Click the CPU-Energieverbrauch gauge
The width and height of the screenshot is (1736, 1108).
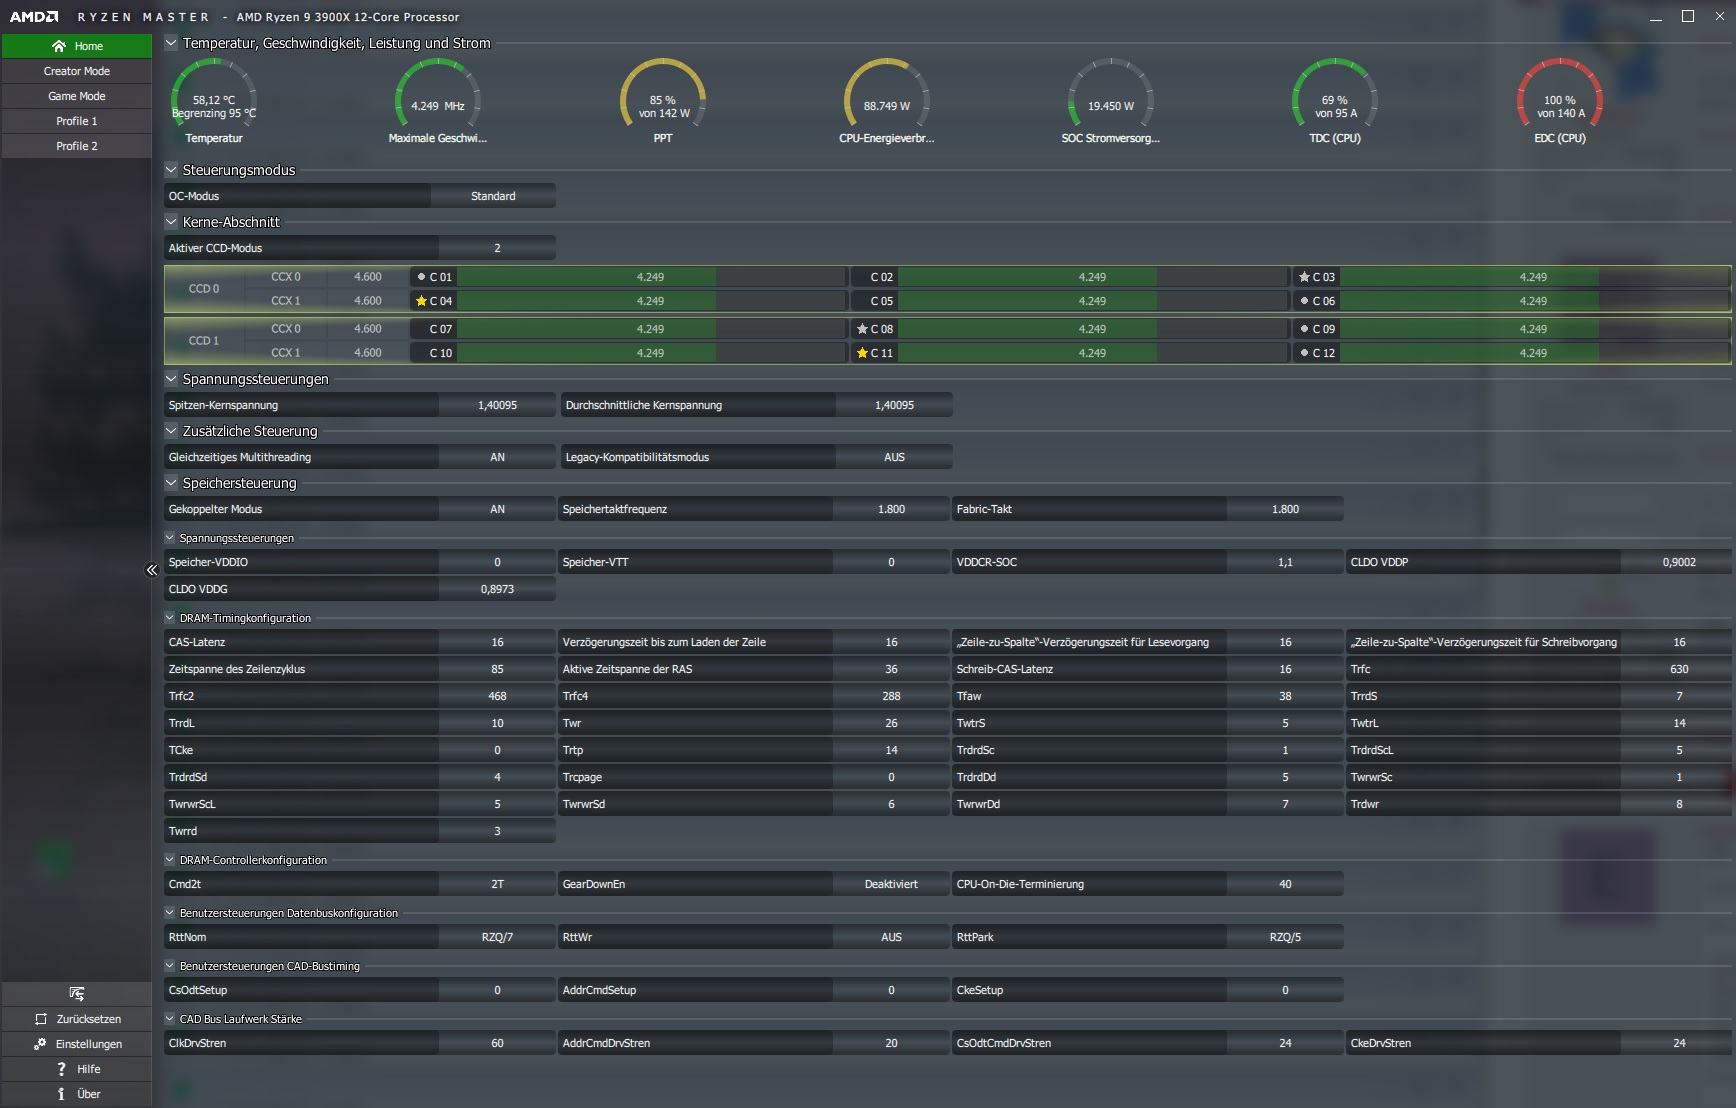click(887, 100)
